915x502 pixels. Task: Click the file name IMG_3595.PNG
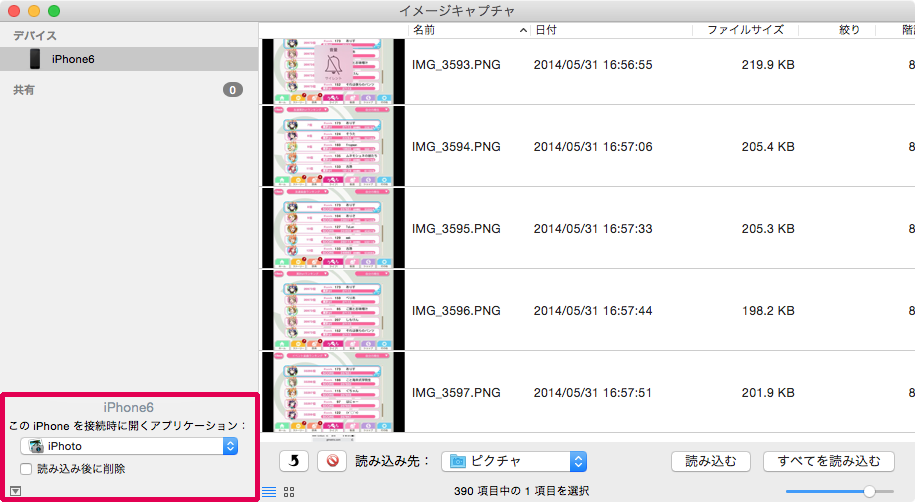coord(456,228)
